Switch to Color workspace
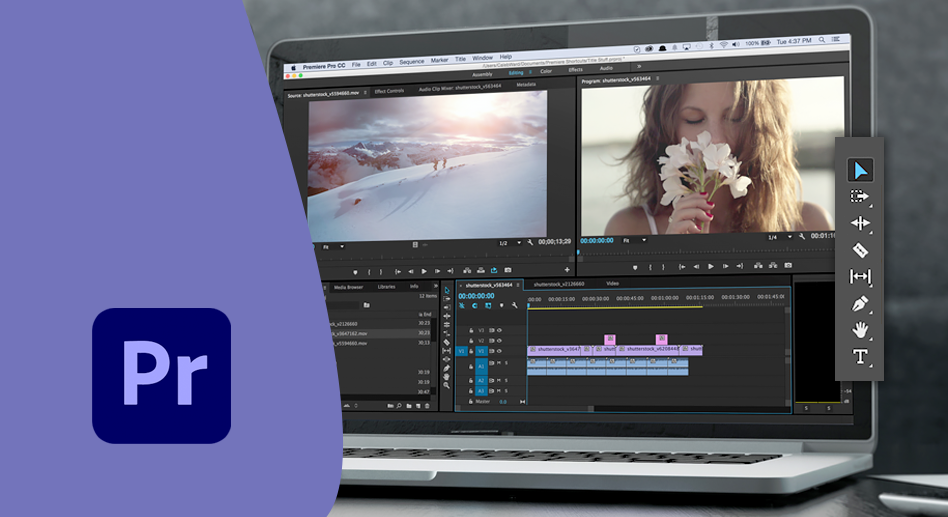Viewport: 948px width, 517px height. (546, 71)
